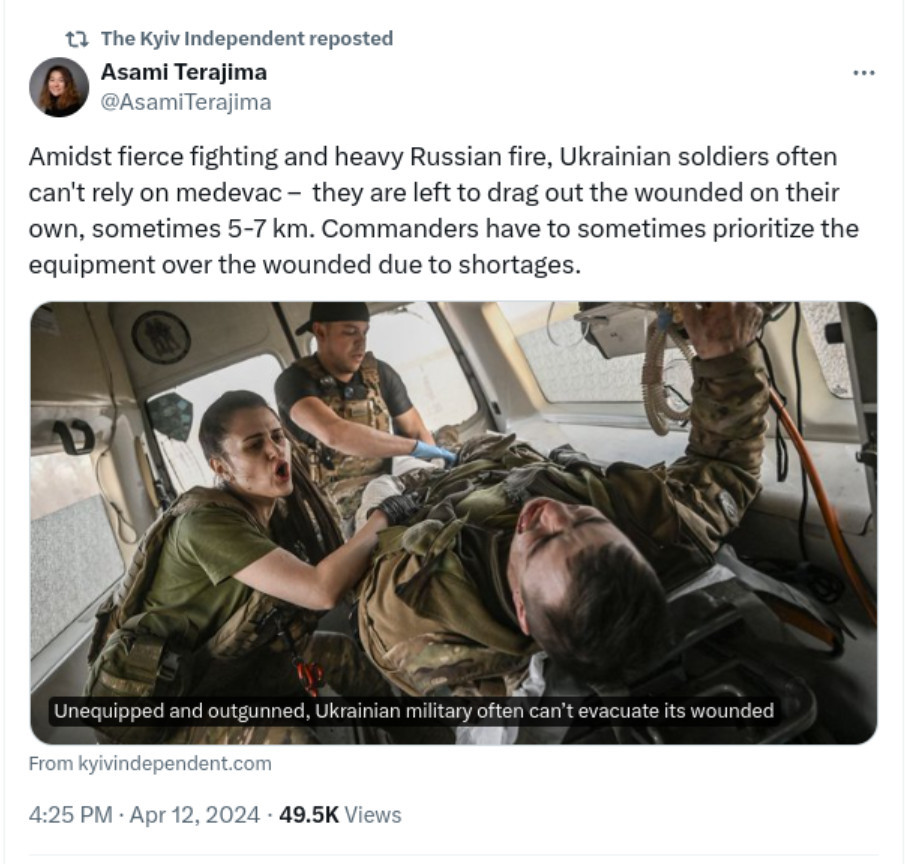The width and height of the screenshot is (906, 864).
Task: Click the @AsamiTerajima handle
Action: [x=185, y=102]
